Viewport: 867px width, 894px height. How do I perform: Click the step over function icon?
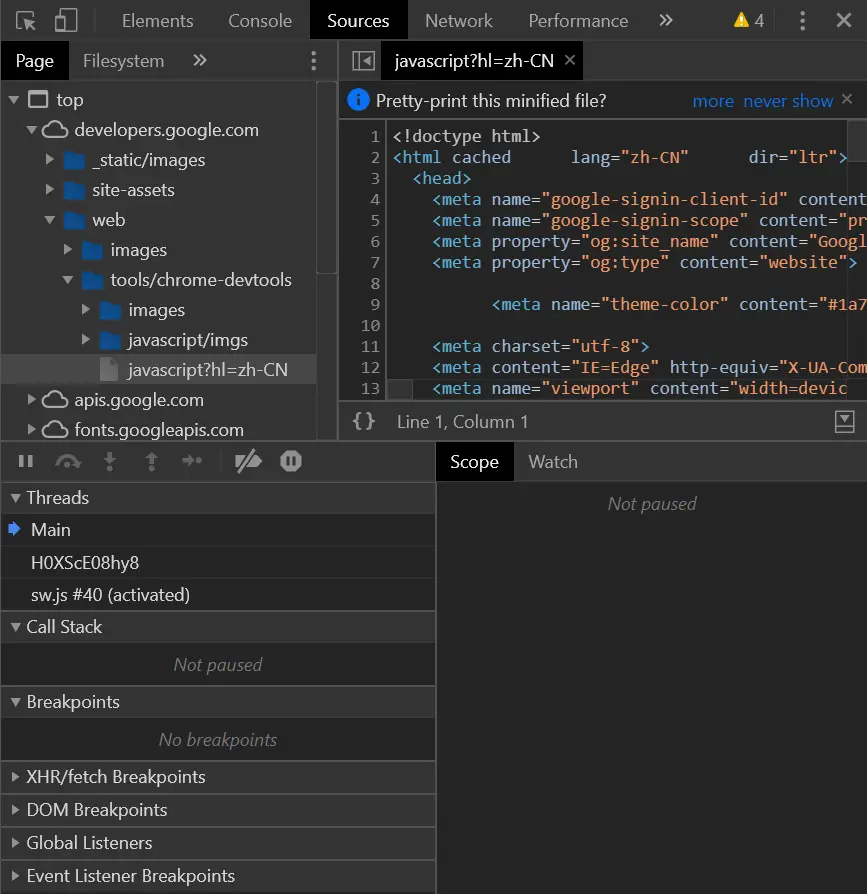pos(68,461)
